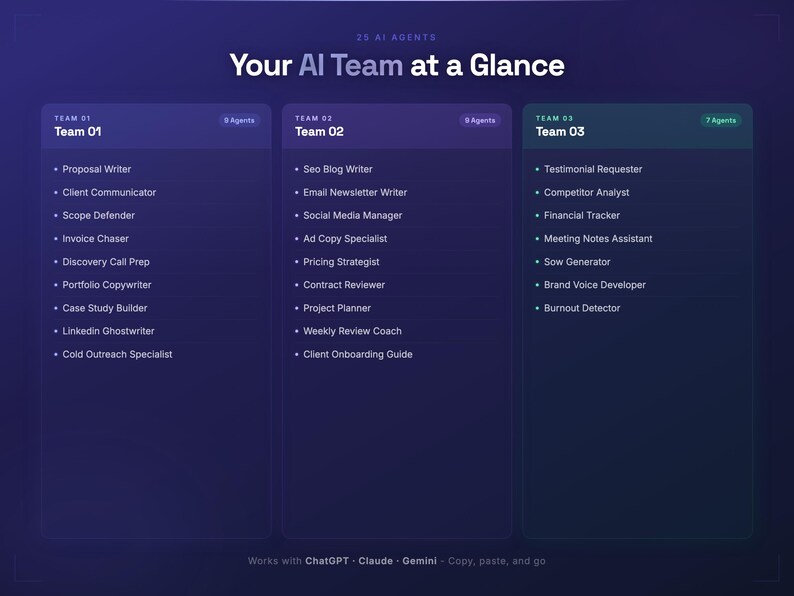Select Client Onboarding Guide agent
The image size is (794, 596).
358,354
